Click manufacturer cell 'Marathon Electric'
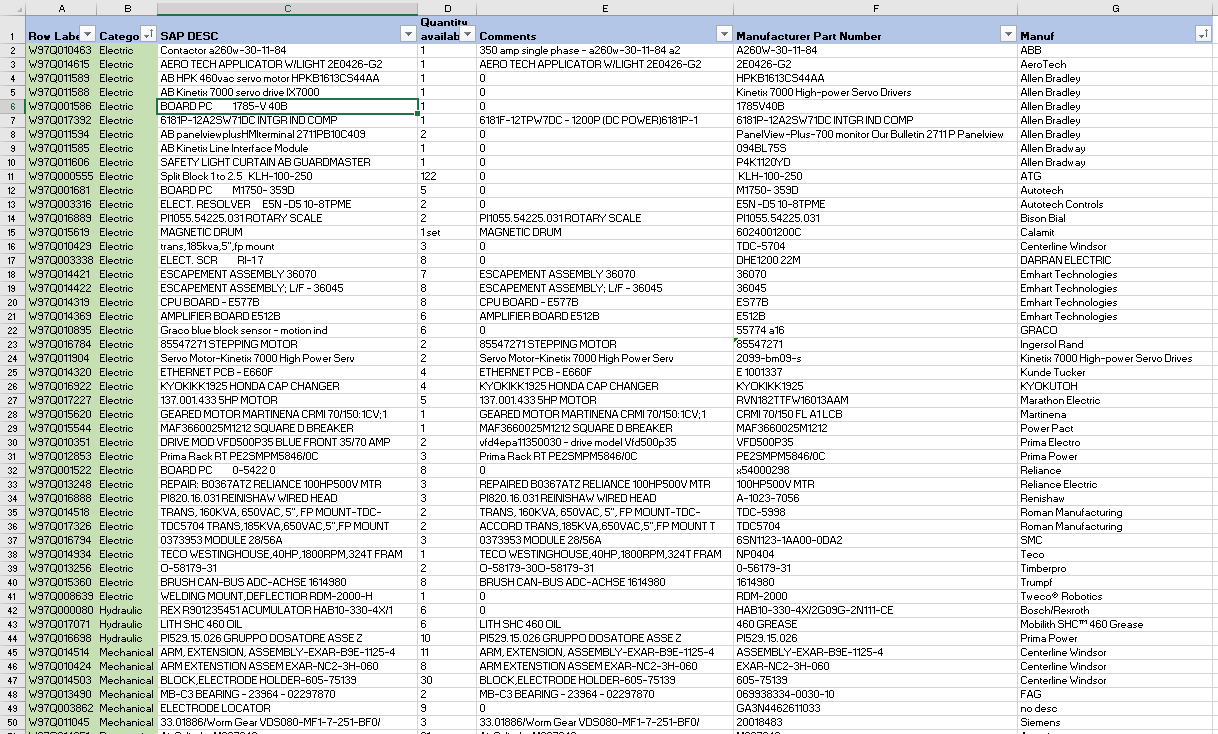The image size is (1218, 734). (1115, 400)
